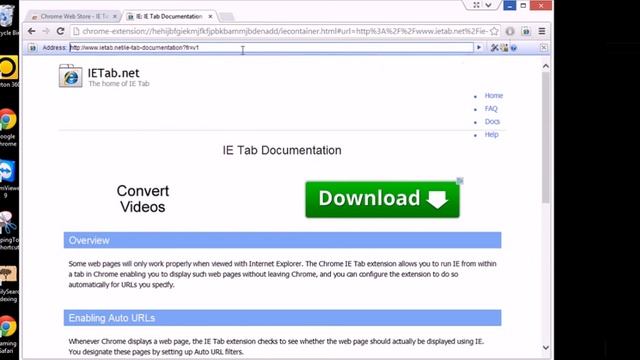Open the Help link
This screenshot has width=640, height=360.
click(x=491, y=134)
